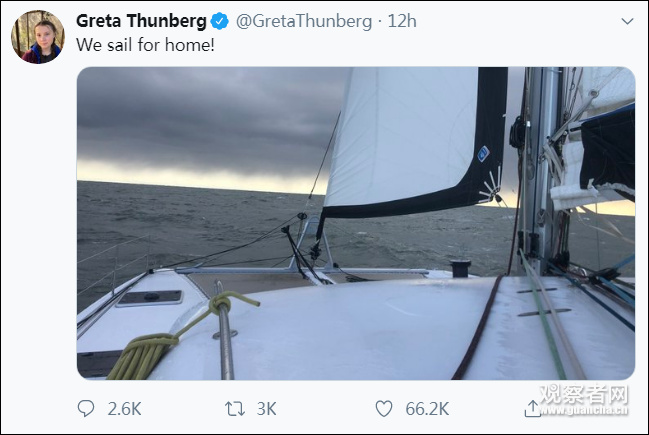Click the 12h timestamp

tap(402, 21)
